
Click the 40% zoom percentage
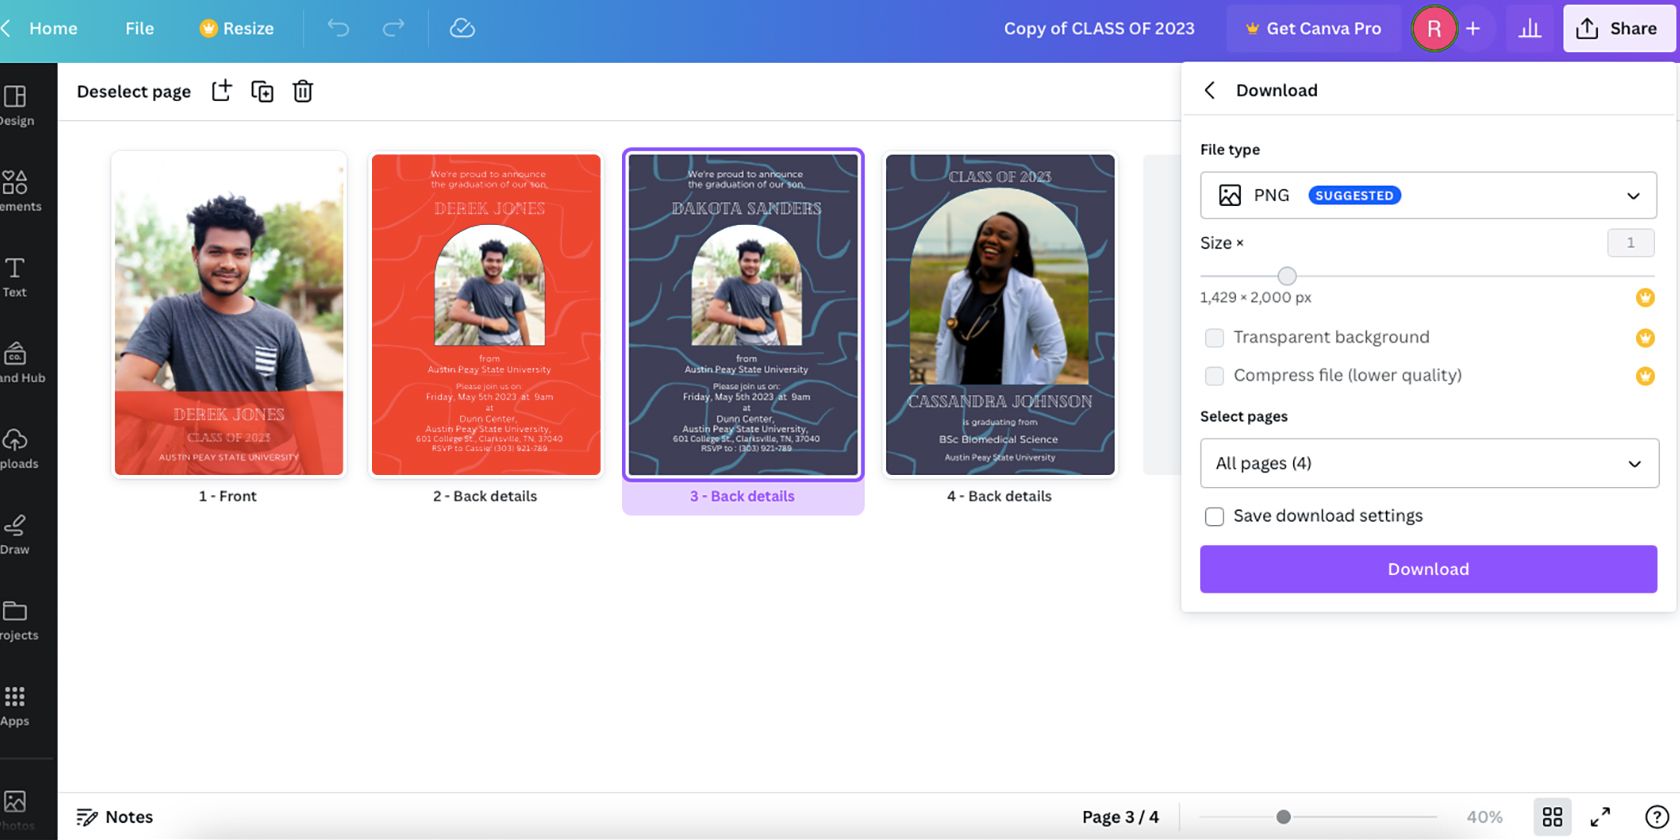[x=1484, y=817]
